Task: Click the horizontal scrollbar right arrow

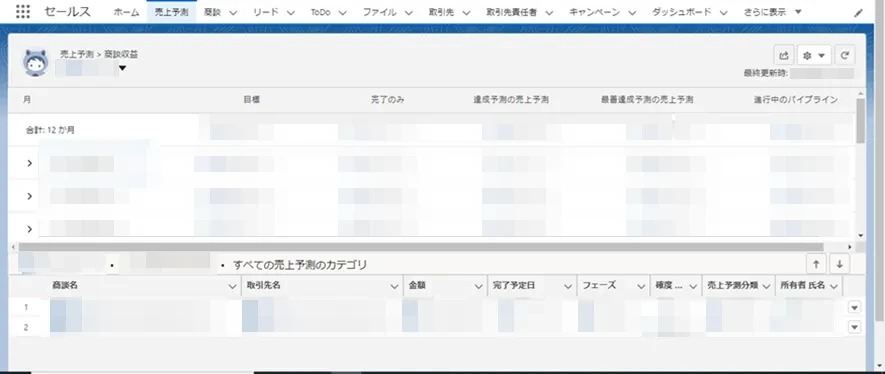Action: pos(850,247)
